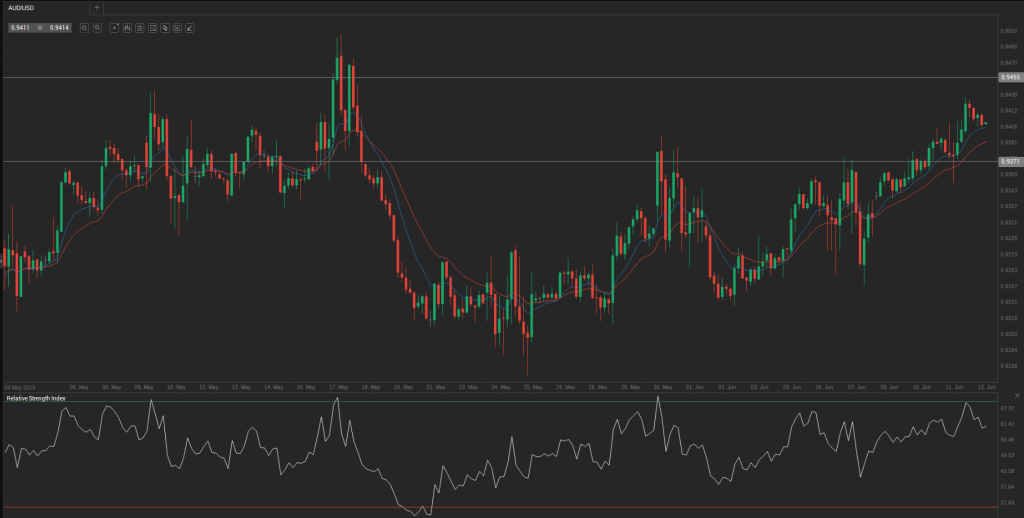The width and height of the screenshot is (1024, 518).
Task: Click the 17. May date axis label
Action: coord(338,387)
